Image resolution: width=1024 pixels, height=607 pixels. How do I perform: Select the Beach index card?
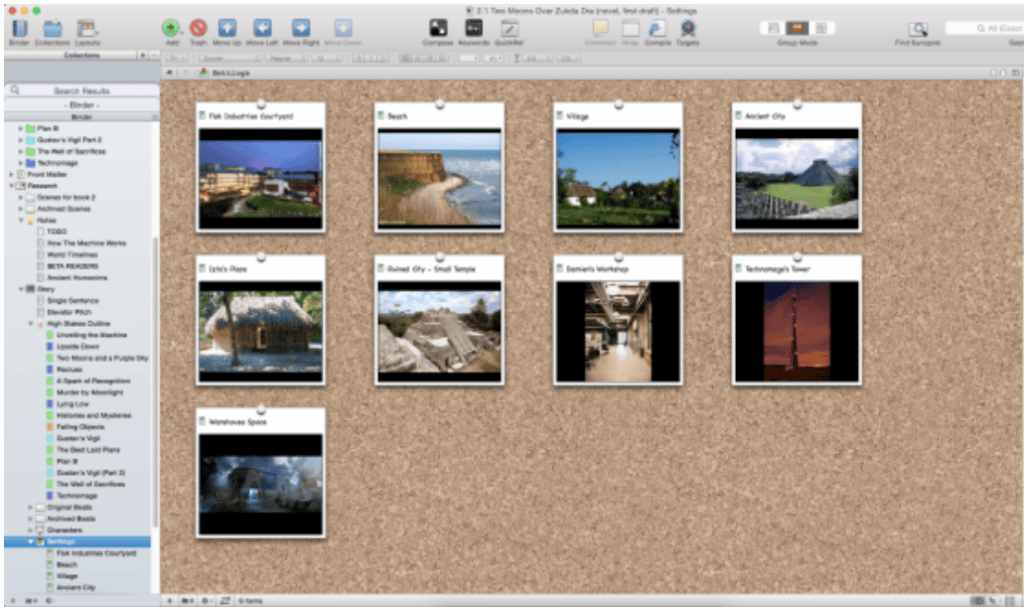pos(440,167)
